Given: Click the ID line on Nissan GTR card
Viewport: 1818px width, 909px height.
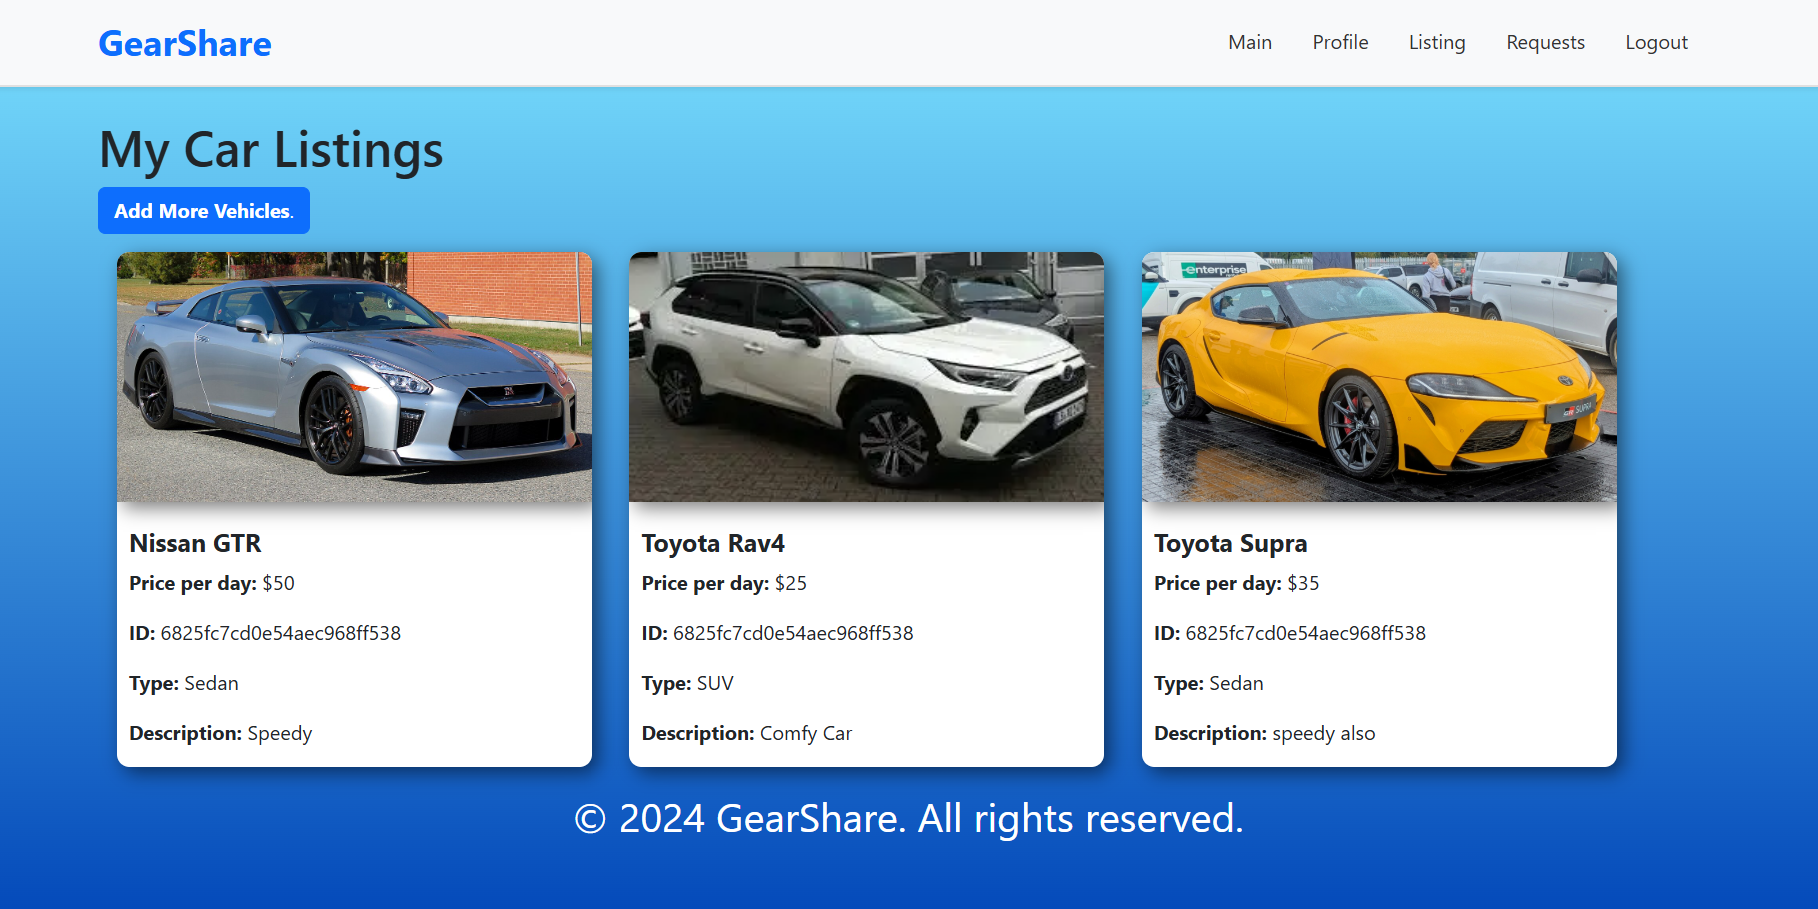Looking at the screenshot, I should (265, 633).
